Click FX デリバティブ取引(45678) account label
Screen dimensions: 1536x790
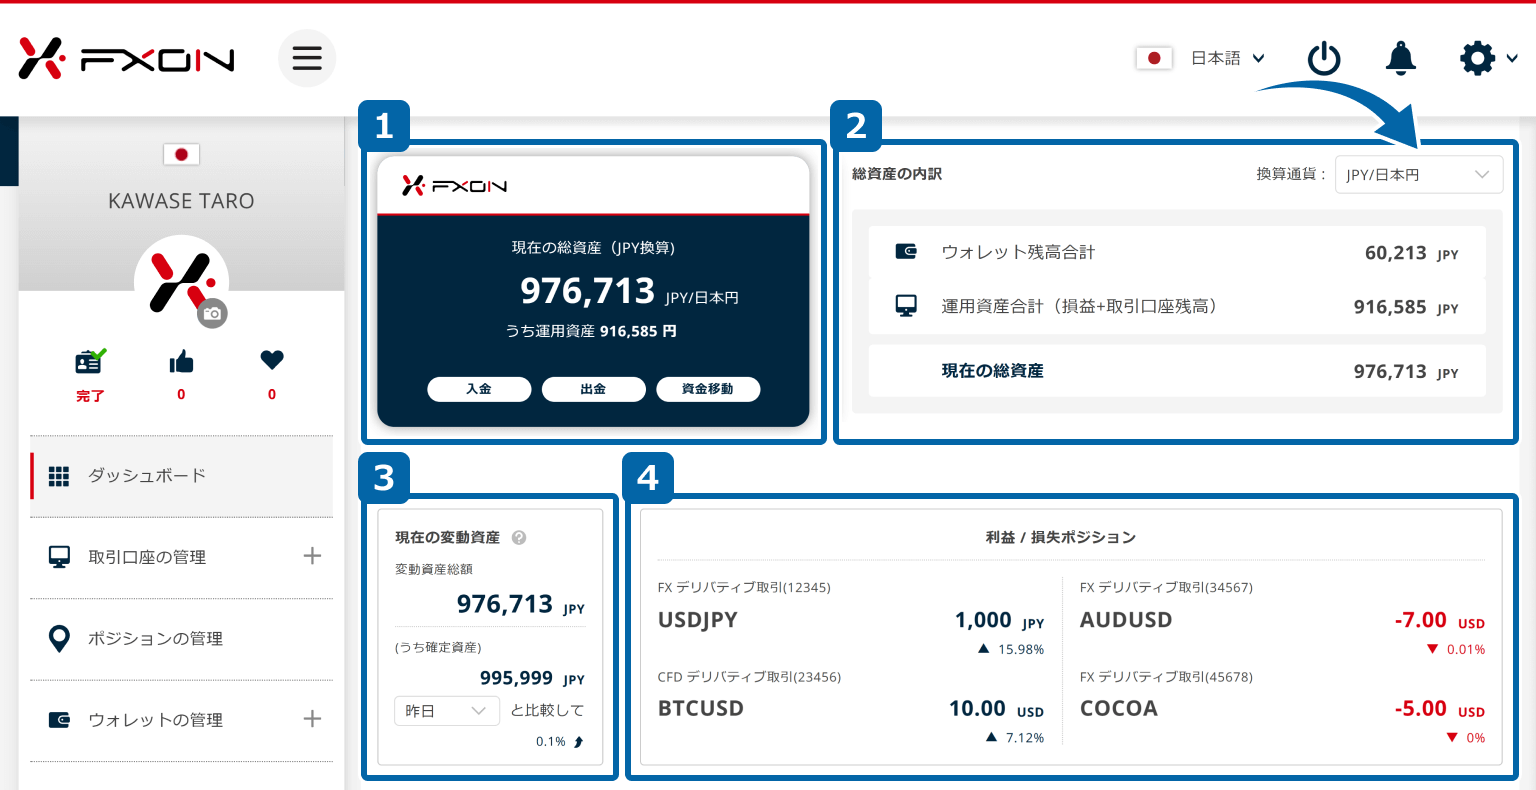click(1166, 677)
